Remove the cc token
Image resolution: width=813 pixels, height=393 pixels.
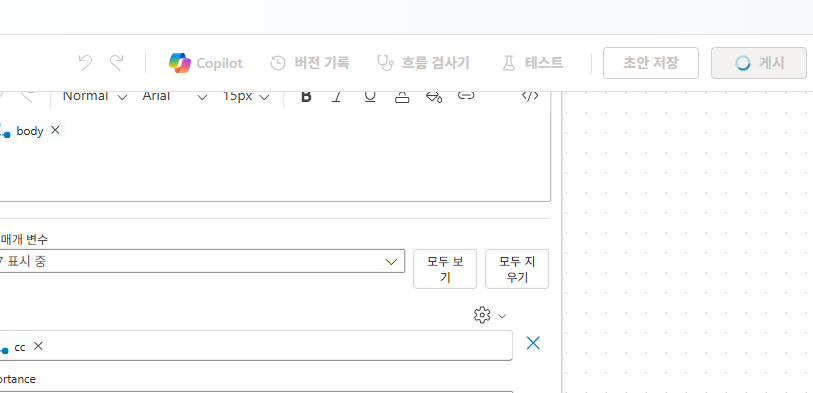[38, 346]
